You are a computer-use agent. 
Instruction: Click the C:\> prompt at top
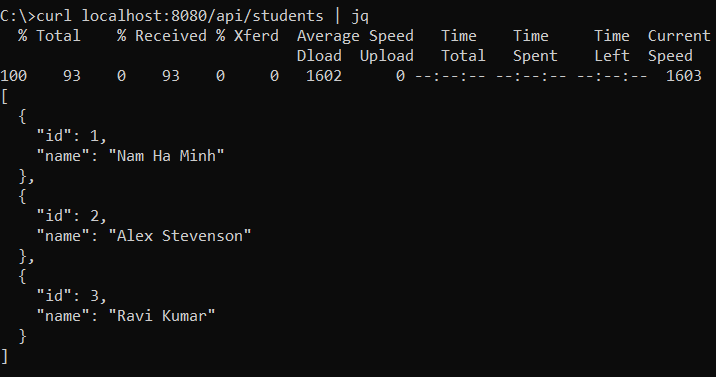point(18,16)
